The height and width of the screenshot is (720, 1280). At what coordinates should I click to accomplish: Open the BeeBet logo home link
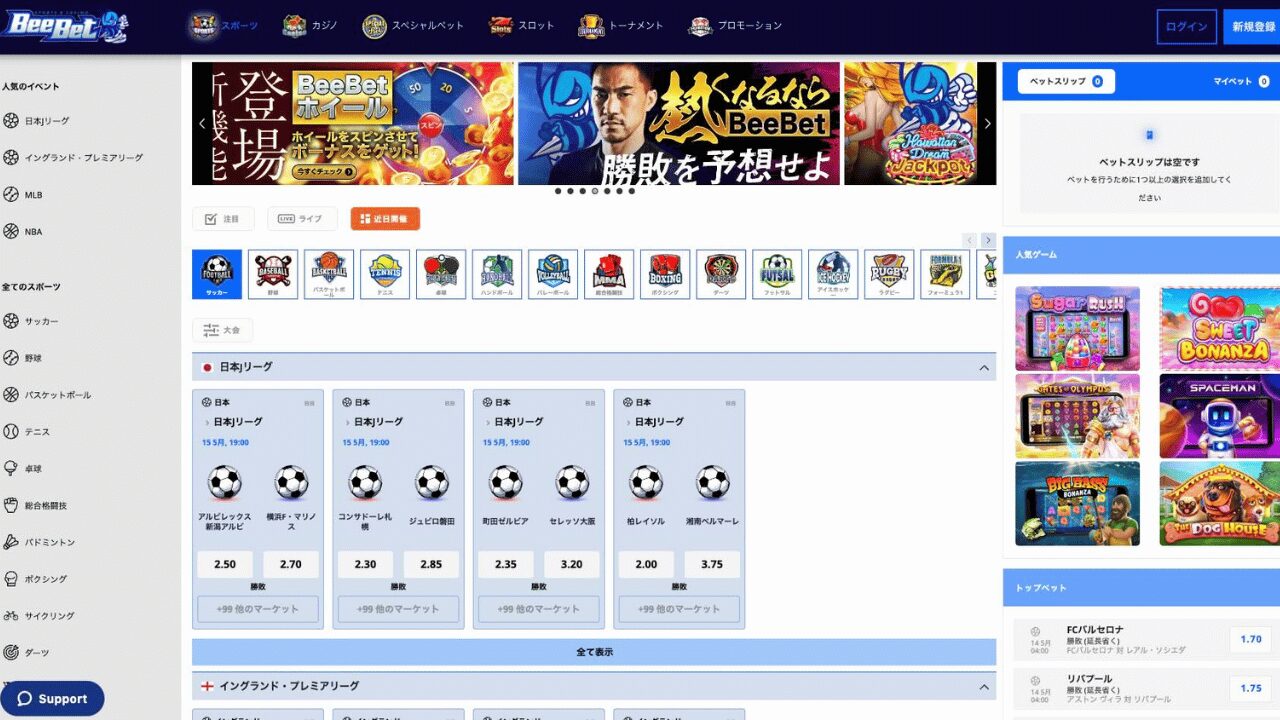[x=64, y=26]
